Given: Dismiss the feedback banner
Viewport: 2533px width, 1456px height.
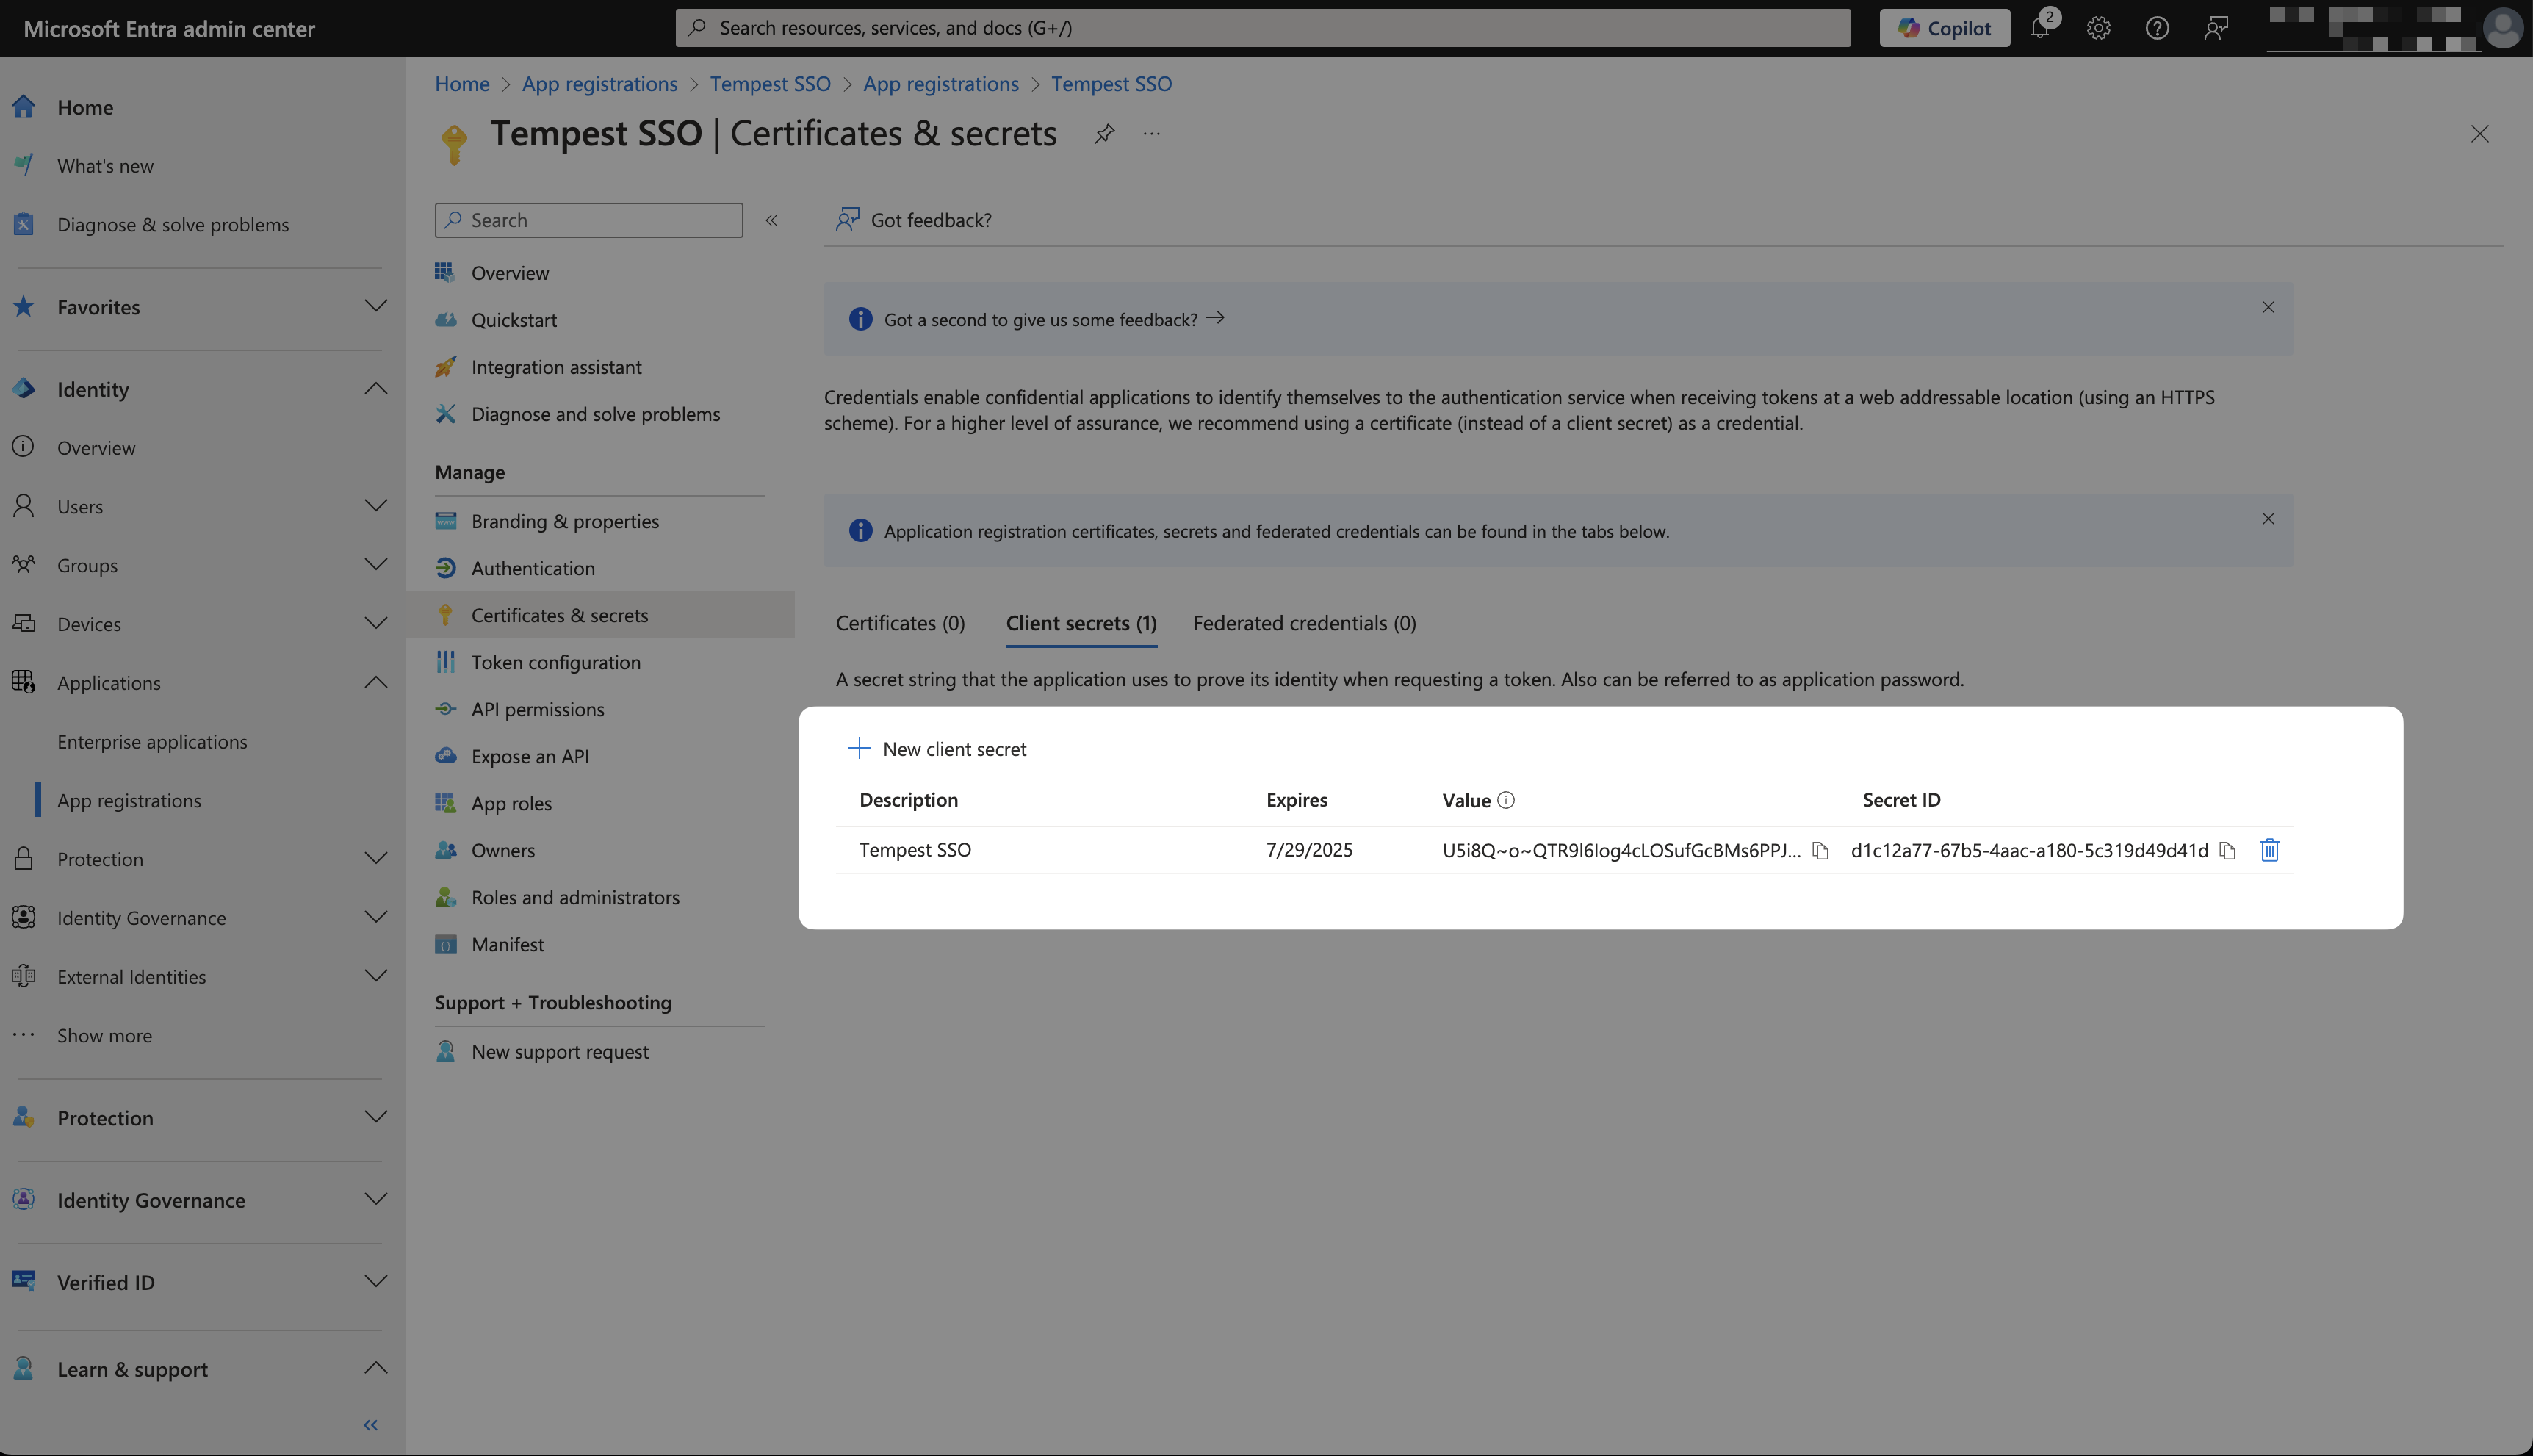Looking at the screenshot, I should coord(2267,308).
